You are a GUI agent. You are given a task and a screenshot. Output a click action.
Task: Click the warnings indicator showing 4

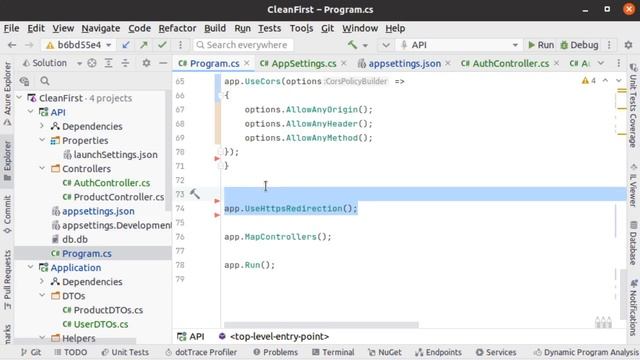click(589, 81)
